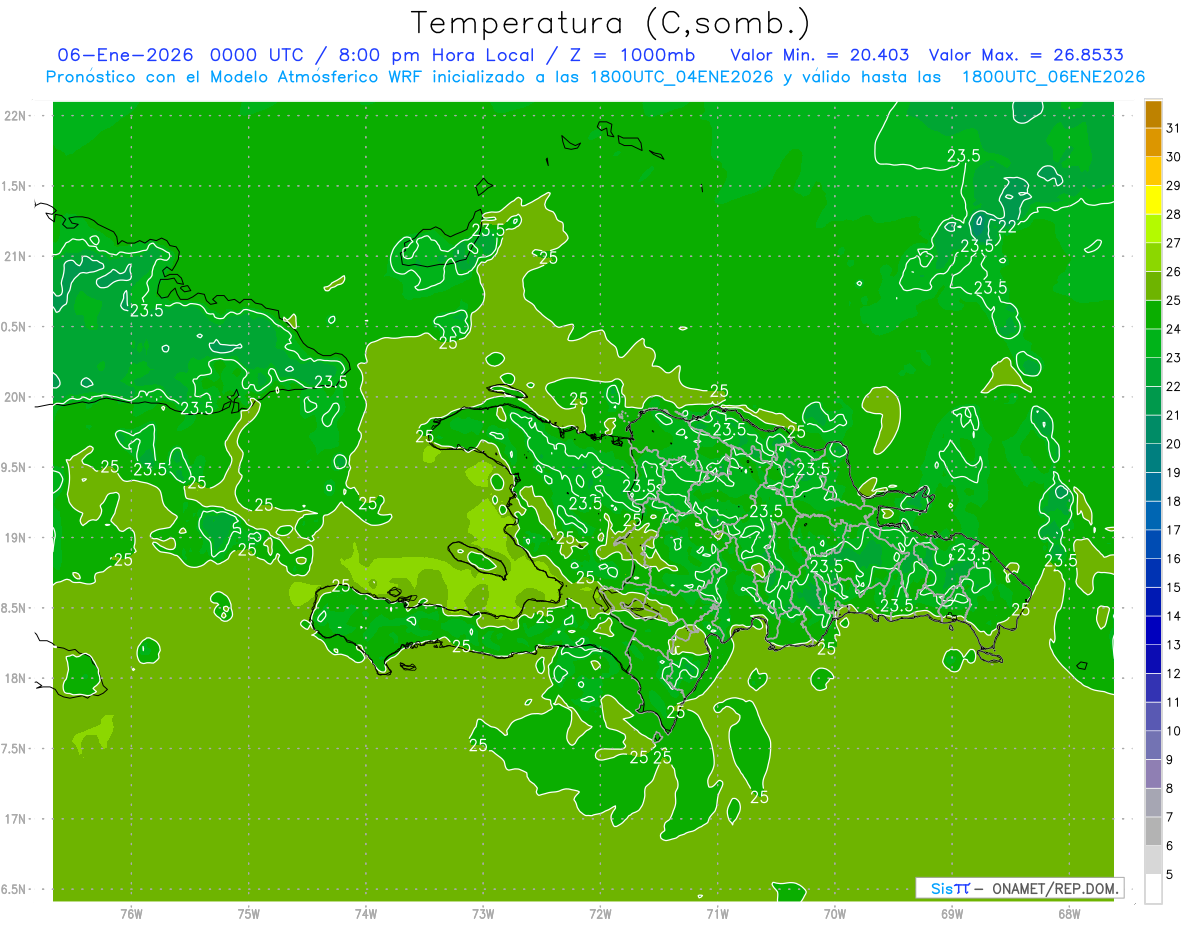Click the 76W longitude axis label

coord(131,914)
